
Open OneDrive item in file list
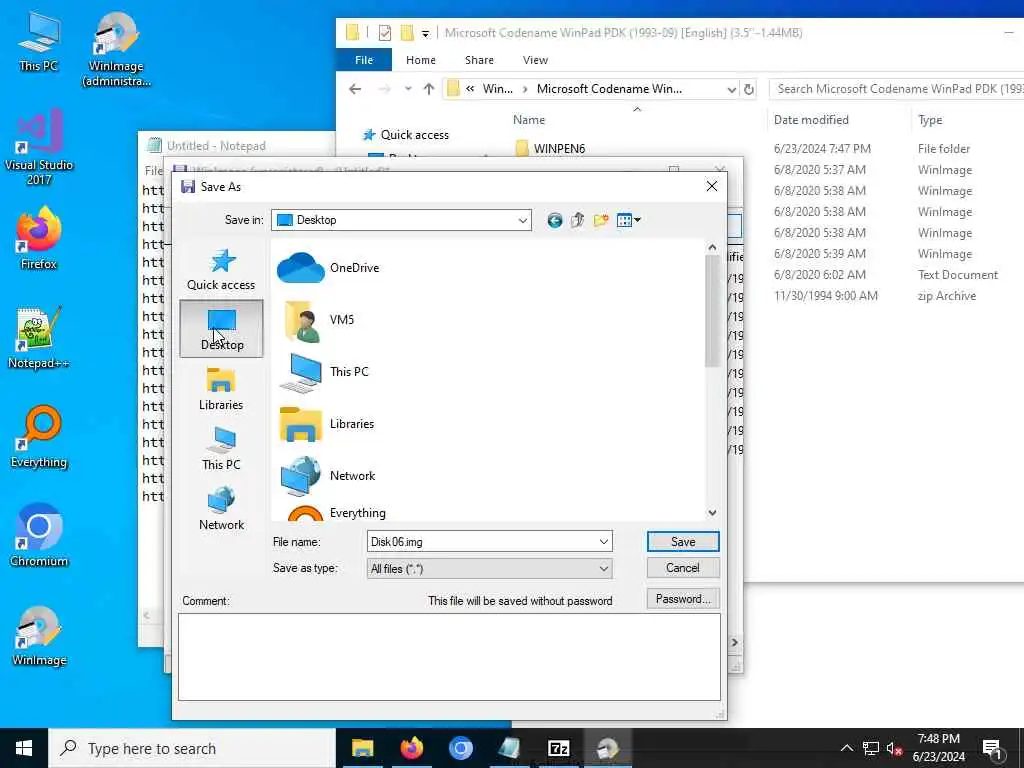[x=328, y=268]
